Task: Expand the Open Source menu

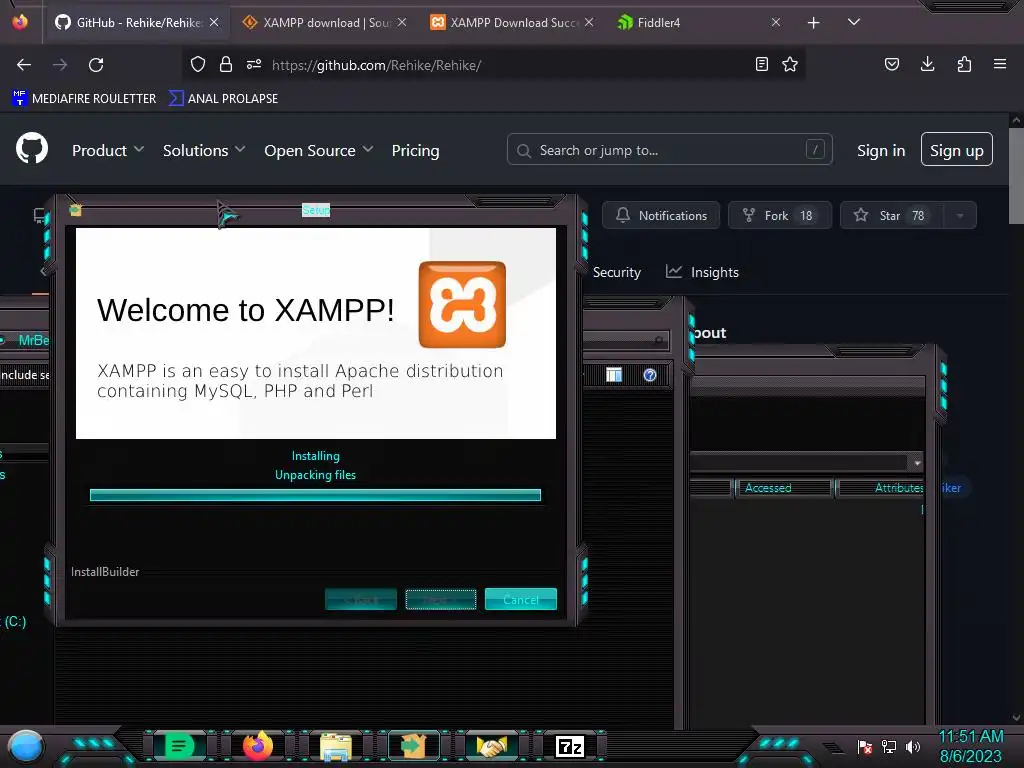Action: (x=319, y=150)
